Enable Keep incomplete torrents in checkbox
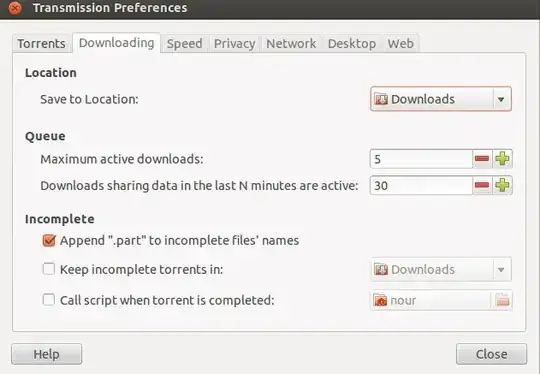Screen dimensions: 540x374 (x=49, y=269)
